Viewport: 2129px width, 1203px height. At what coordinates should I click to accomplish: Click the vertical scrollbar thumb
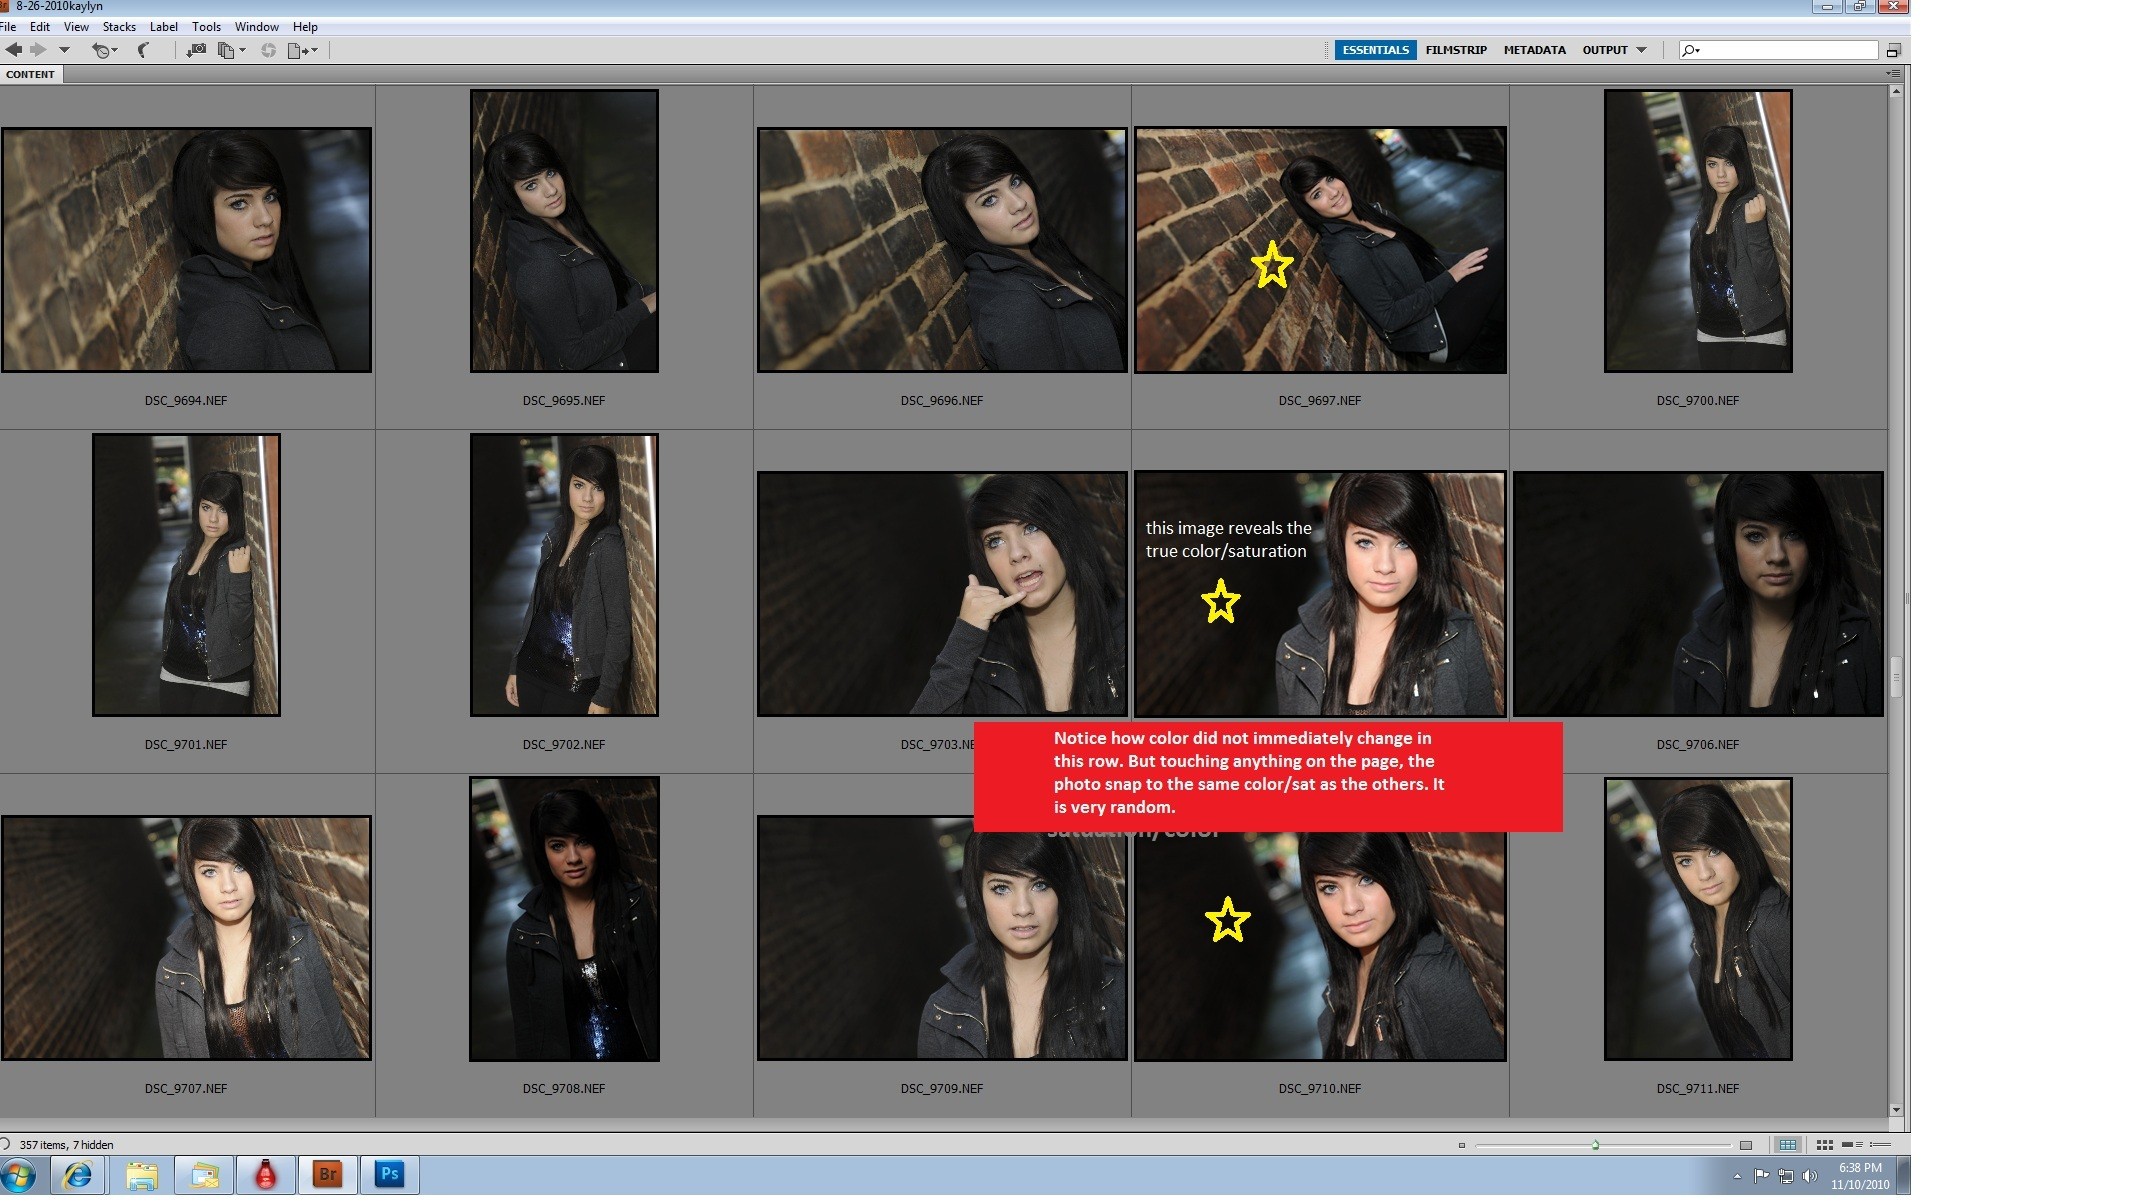pos(1895,677)
